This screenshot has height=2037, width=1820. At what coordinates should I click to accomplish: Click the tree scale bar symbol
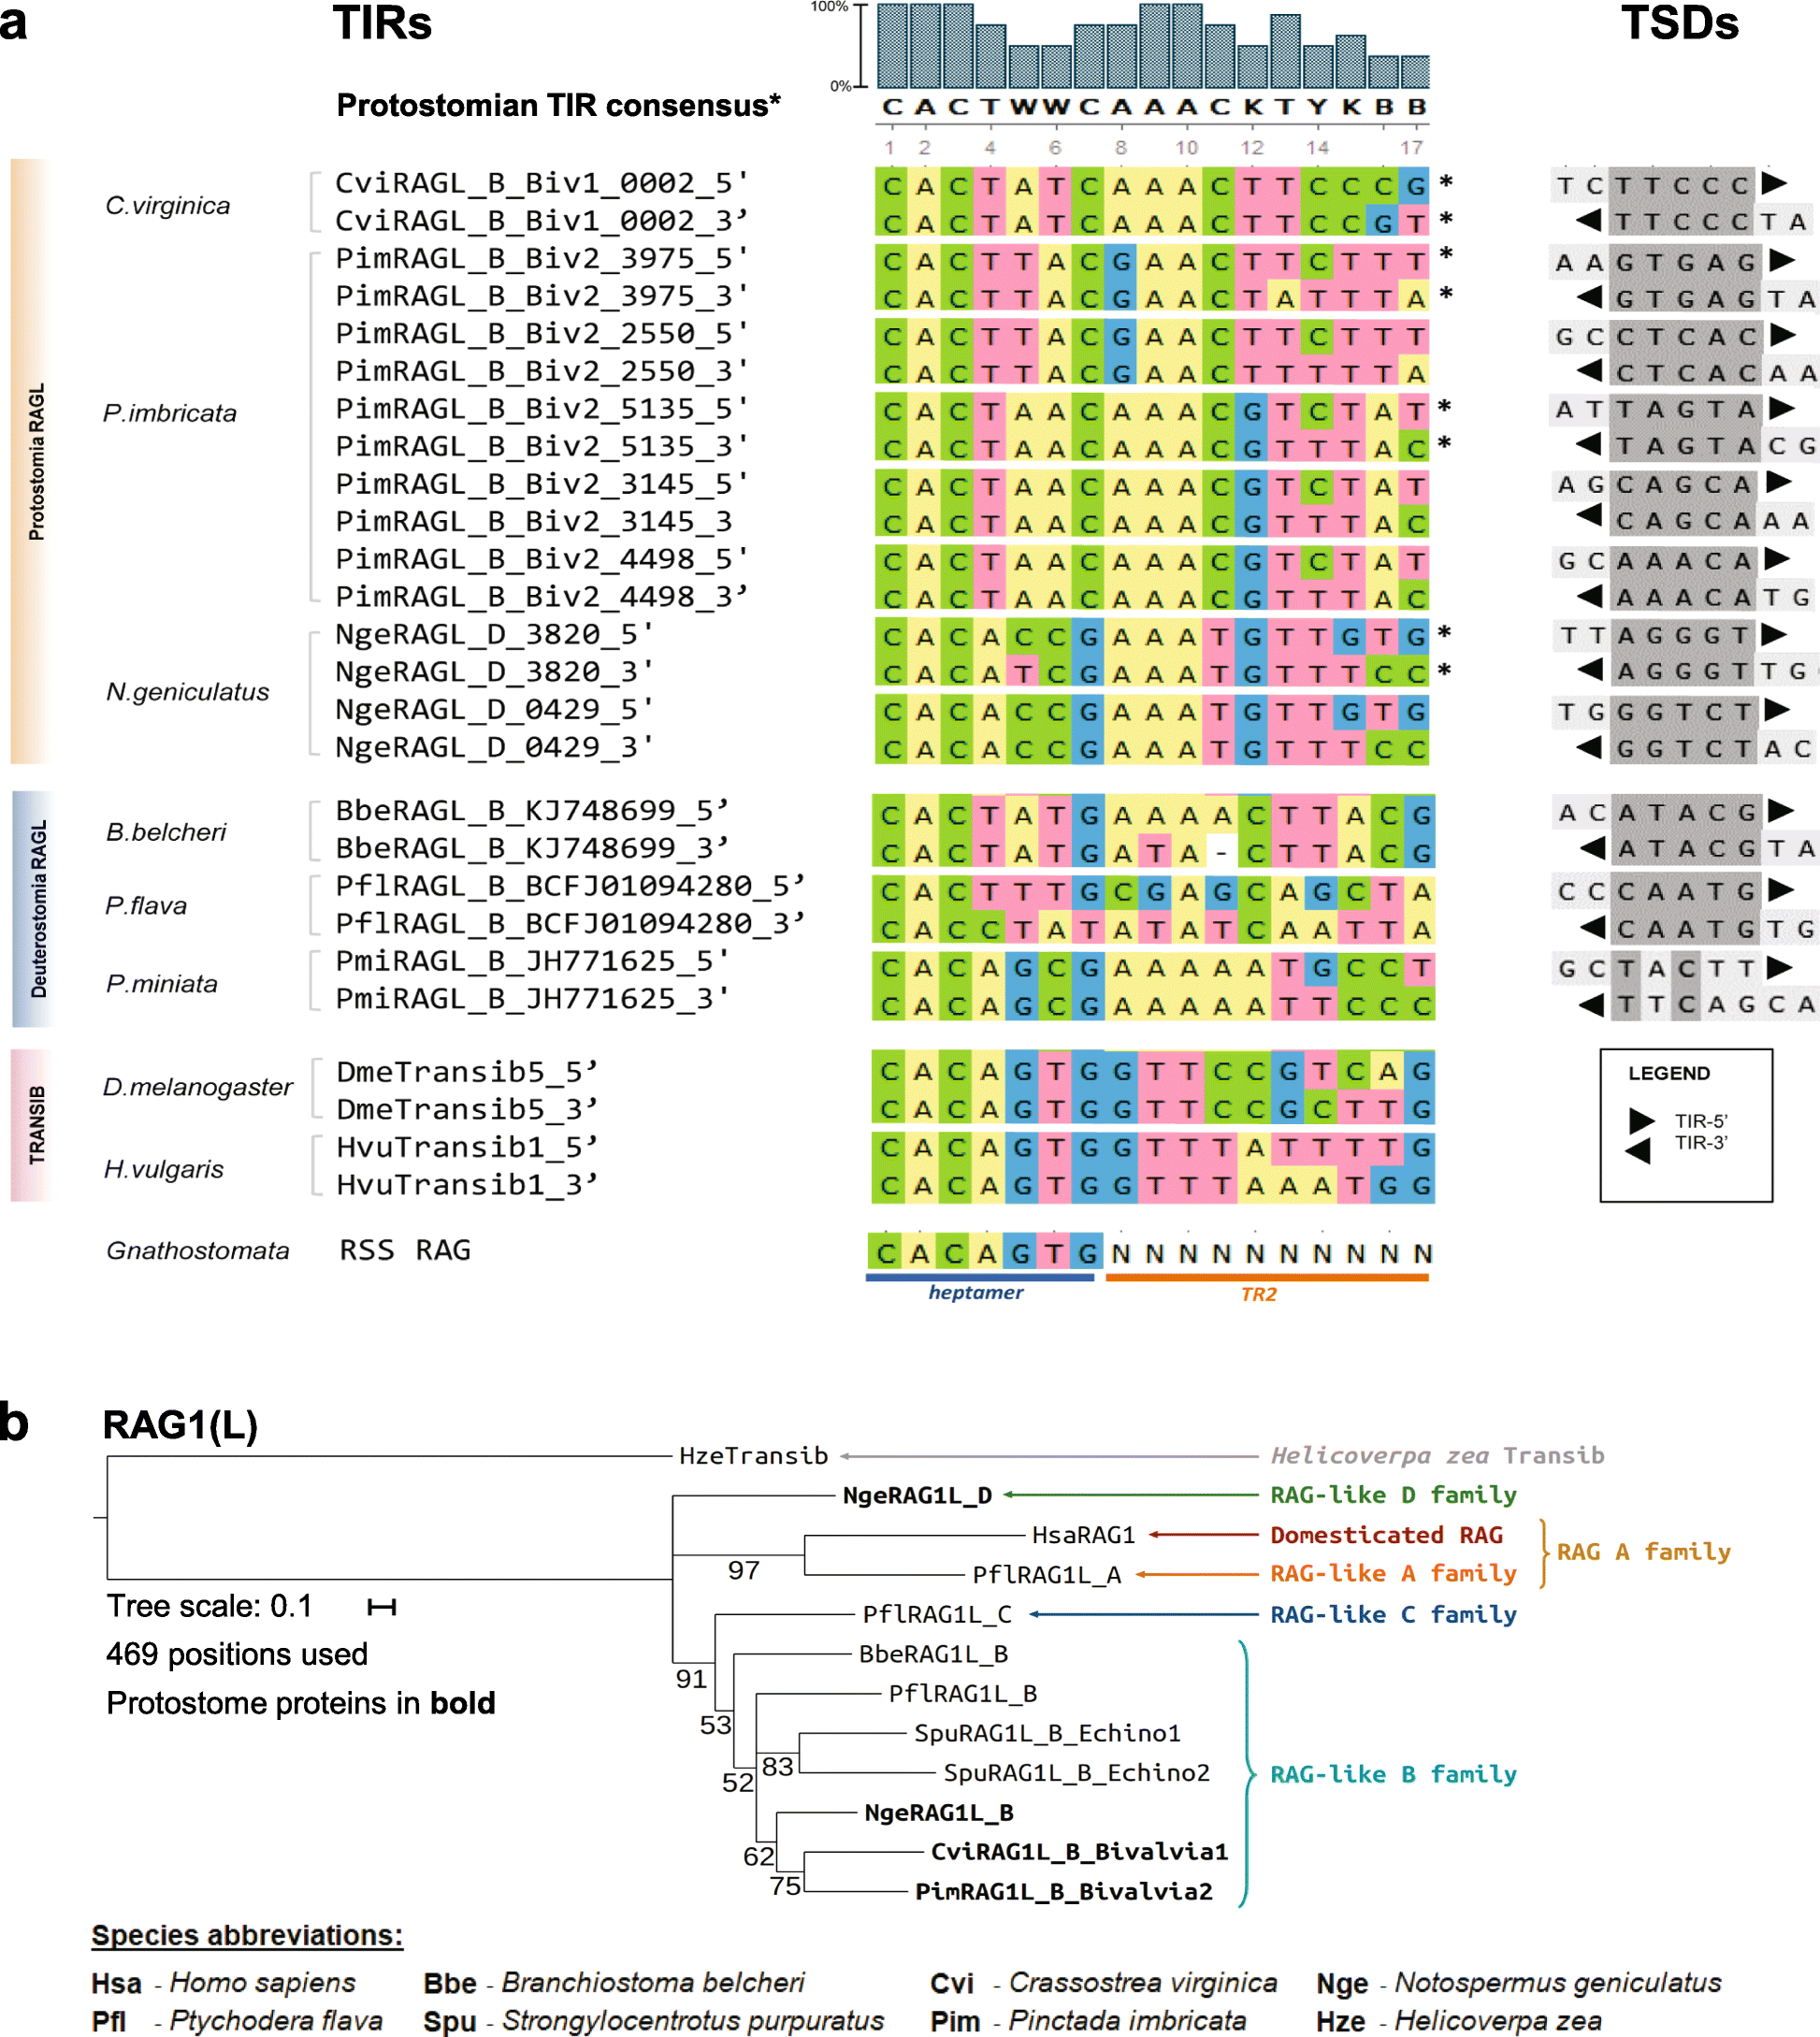(x=382, y=1607)
